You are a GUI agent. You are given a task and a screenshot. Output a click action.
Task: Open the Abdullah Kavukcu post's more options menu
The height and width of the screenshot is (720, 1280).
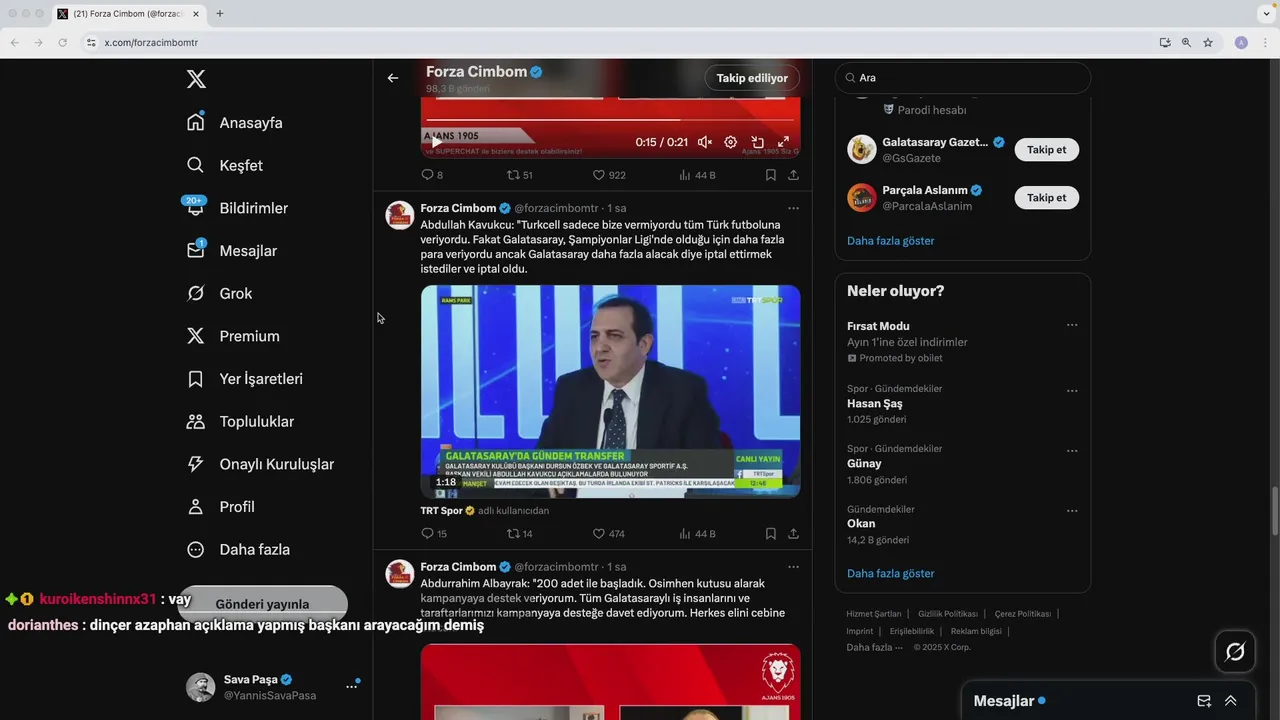tap(793, 208)
